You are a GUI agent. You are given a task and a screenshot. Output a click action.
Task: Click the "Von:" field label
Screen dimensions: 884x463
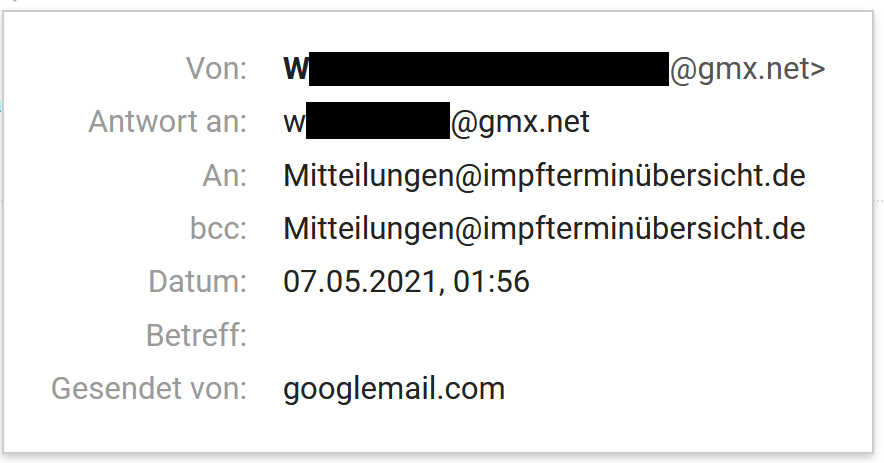(x=216, y=69)
